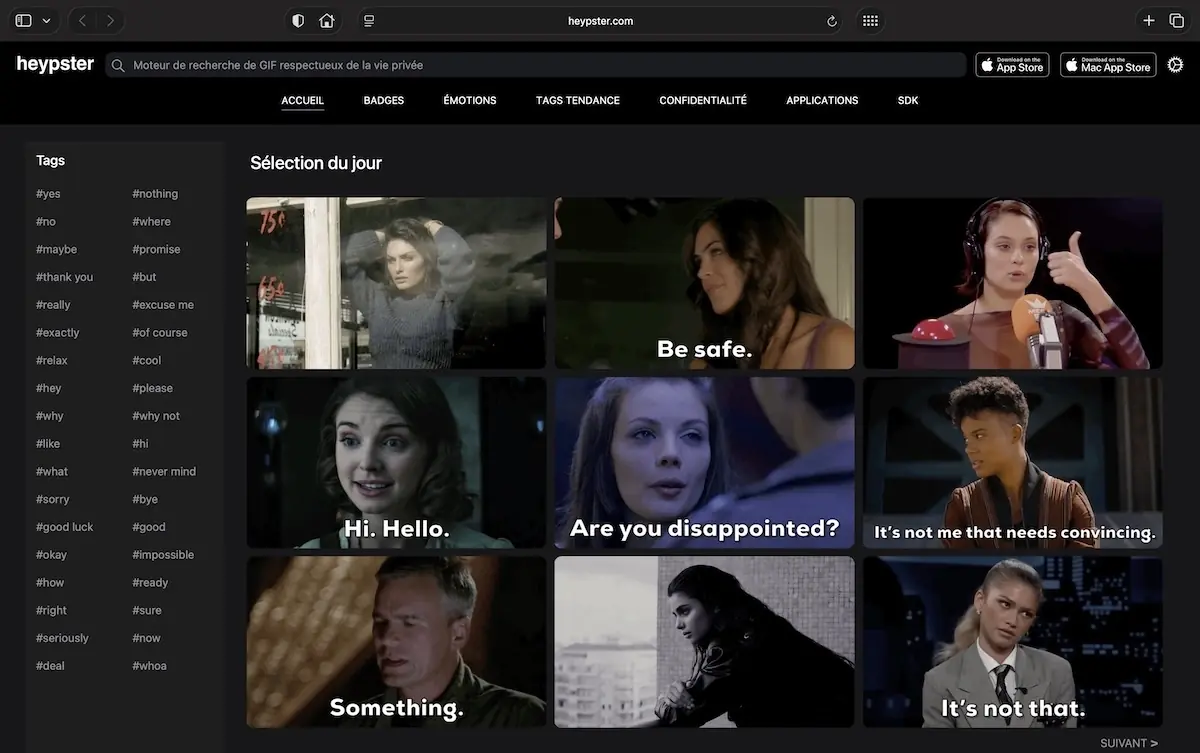
Task: Open a new tab with plus icon
Action: (x=1149, y=21)
